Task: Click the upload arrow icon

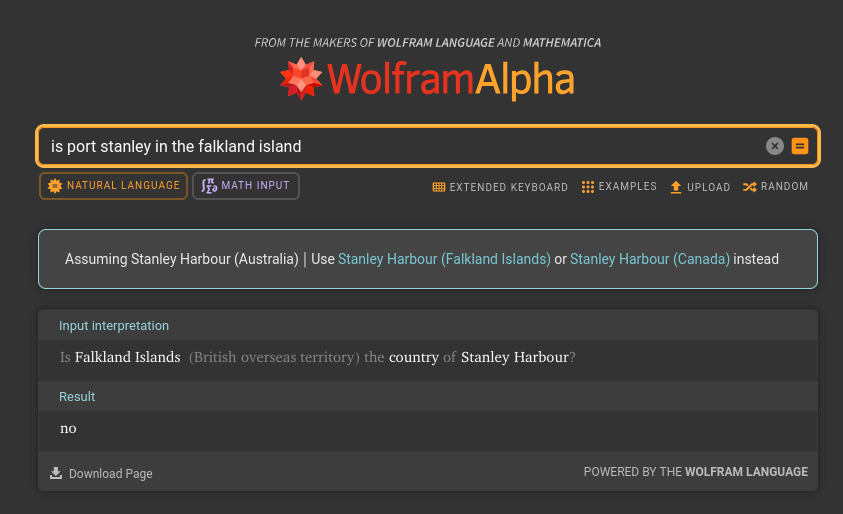Action: (676, 187)
